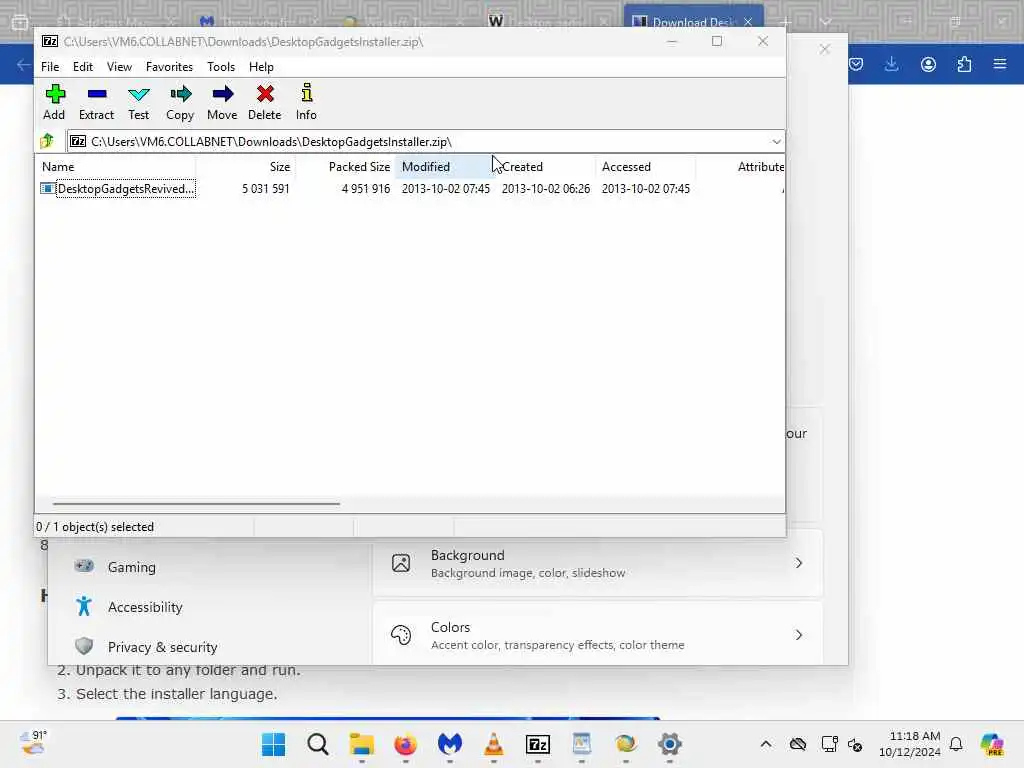Sort by the Created column header
Screen dimensions: 1024x768
[x=545, y=167]
